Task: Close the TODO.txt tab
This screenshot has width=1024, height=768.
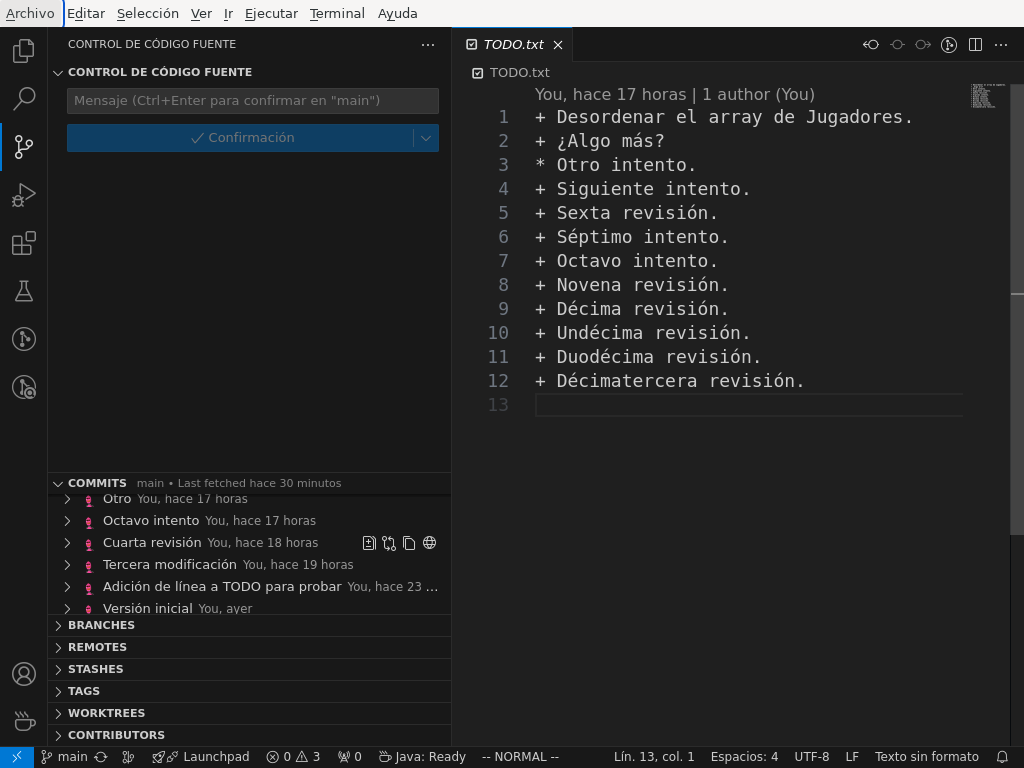Action: (558, 44)
